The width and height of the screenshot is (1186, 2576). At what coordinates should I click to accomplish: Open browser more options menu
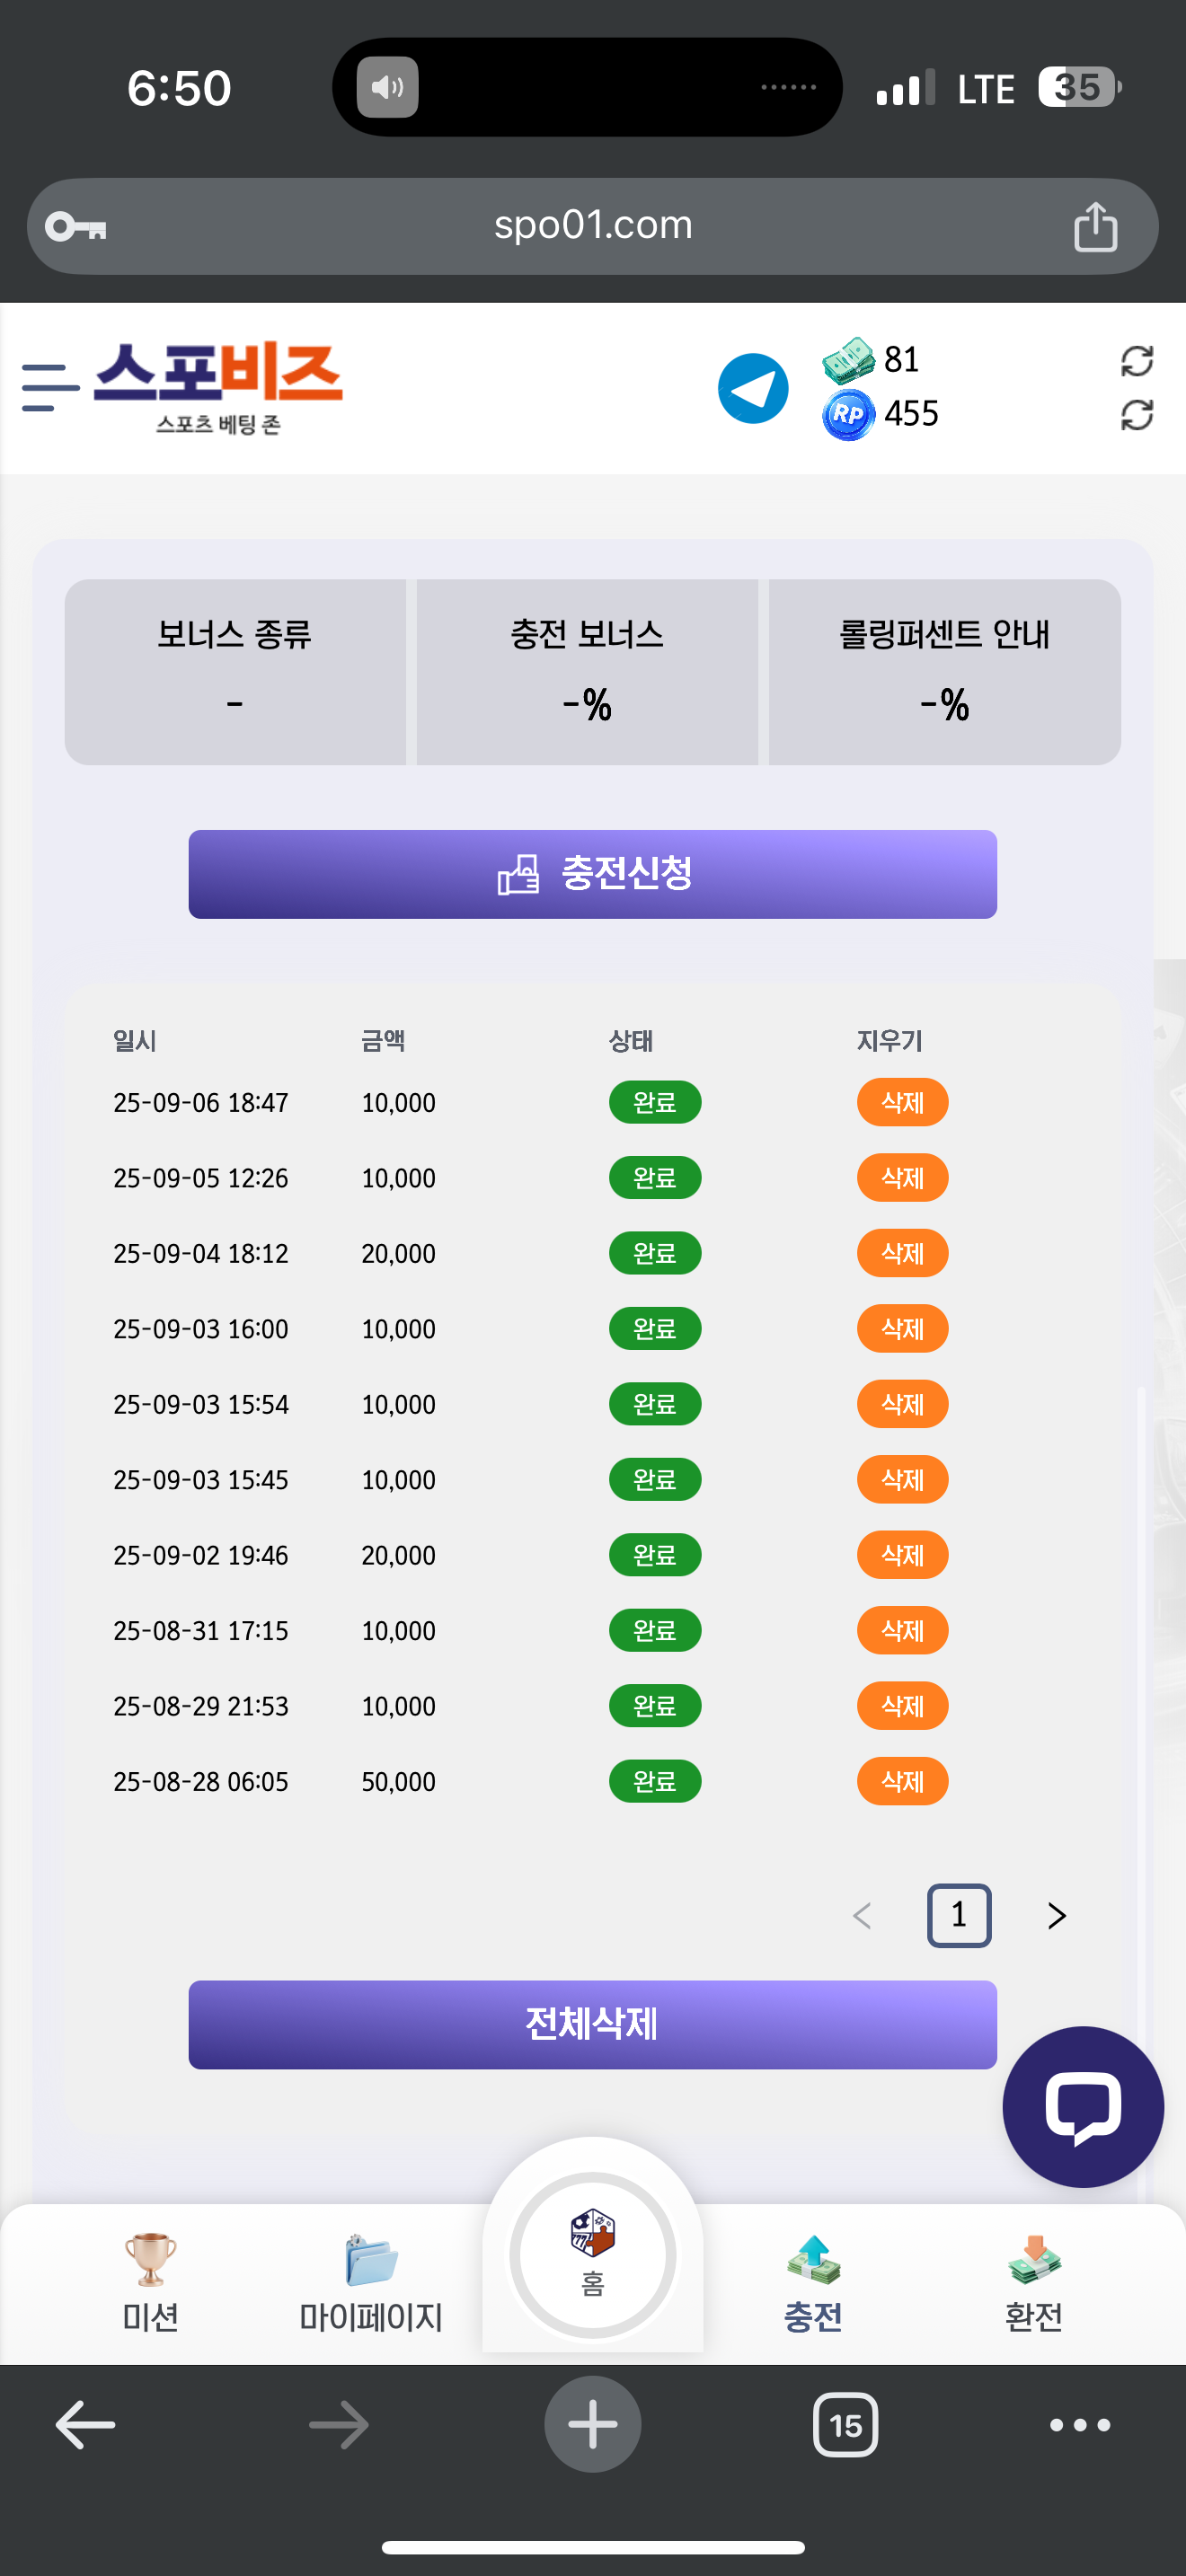(1079, 2424)
